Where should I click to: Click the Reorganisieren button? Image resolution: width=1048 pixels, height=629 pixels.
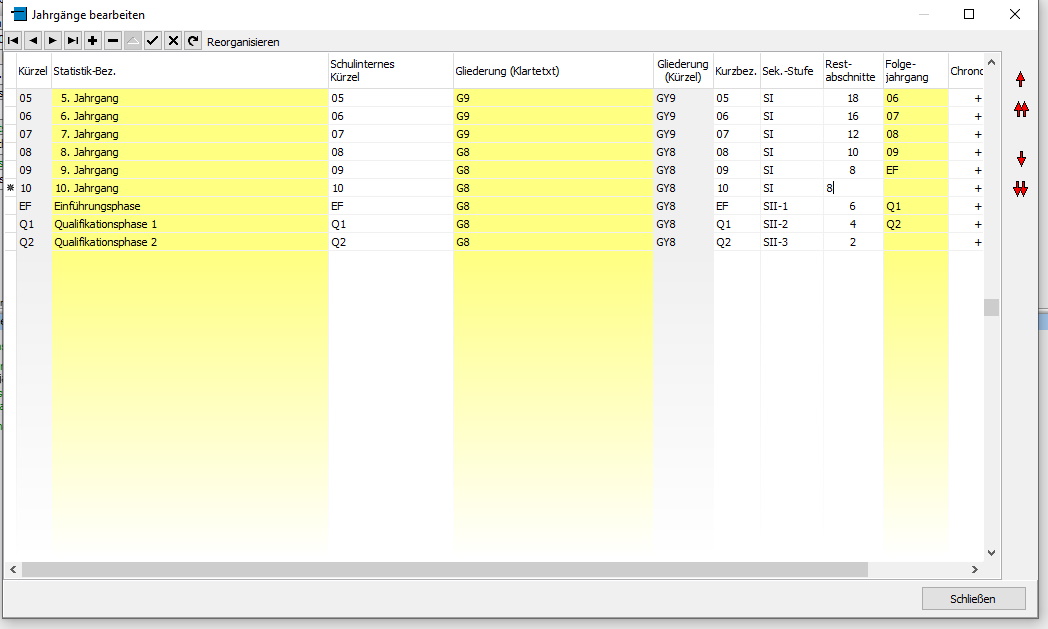click(243, 42)
